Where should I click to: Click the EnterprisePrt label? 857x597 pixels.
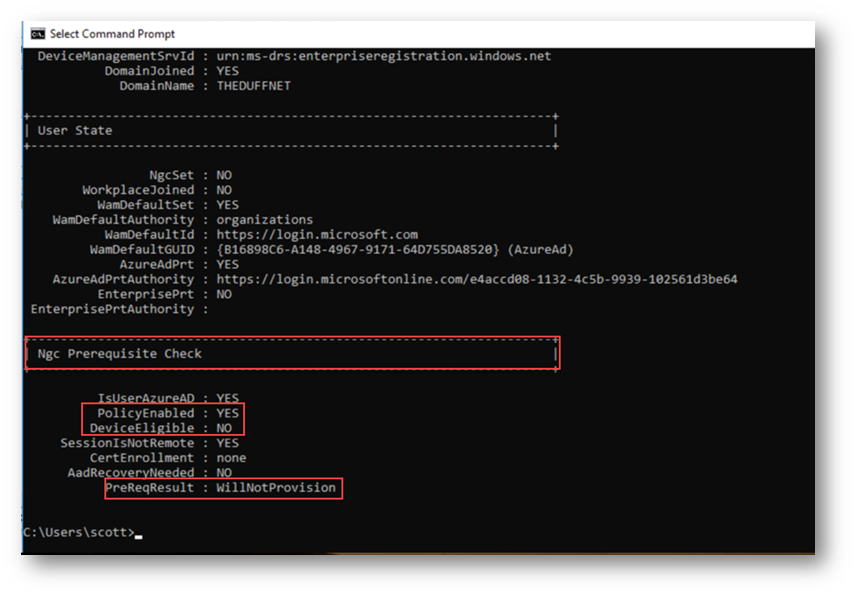click(145, 294)
